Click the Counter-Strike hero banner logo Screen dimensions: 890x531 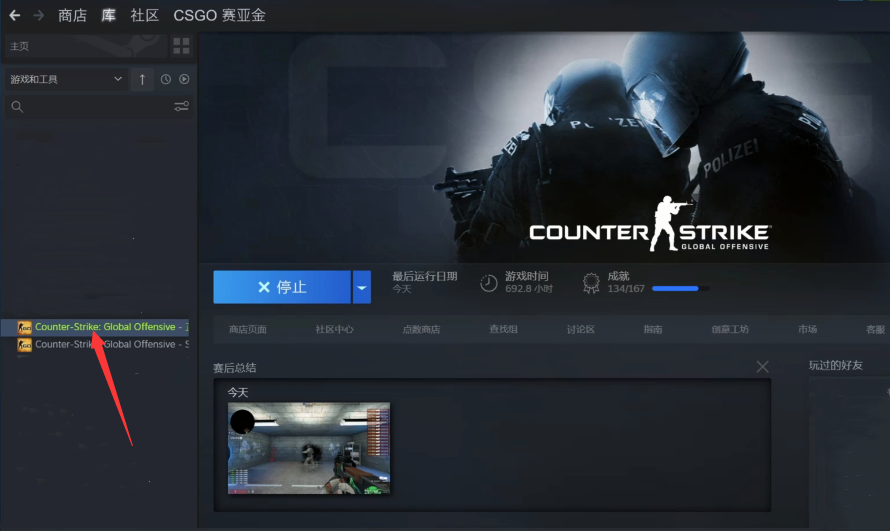649,225
